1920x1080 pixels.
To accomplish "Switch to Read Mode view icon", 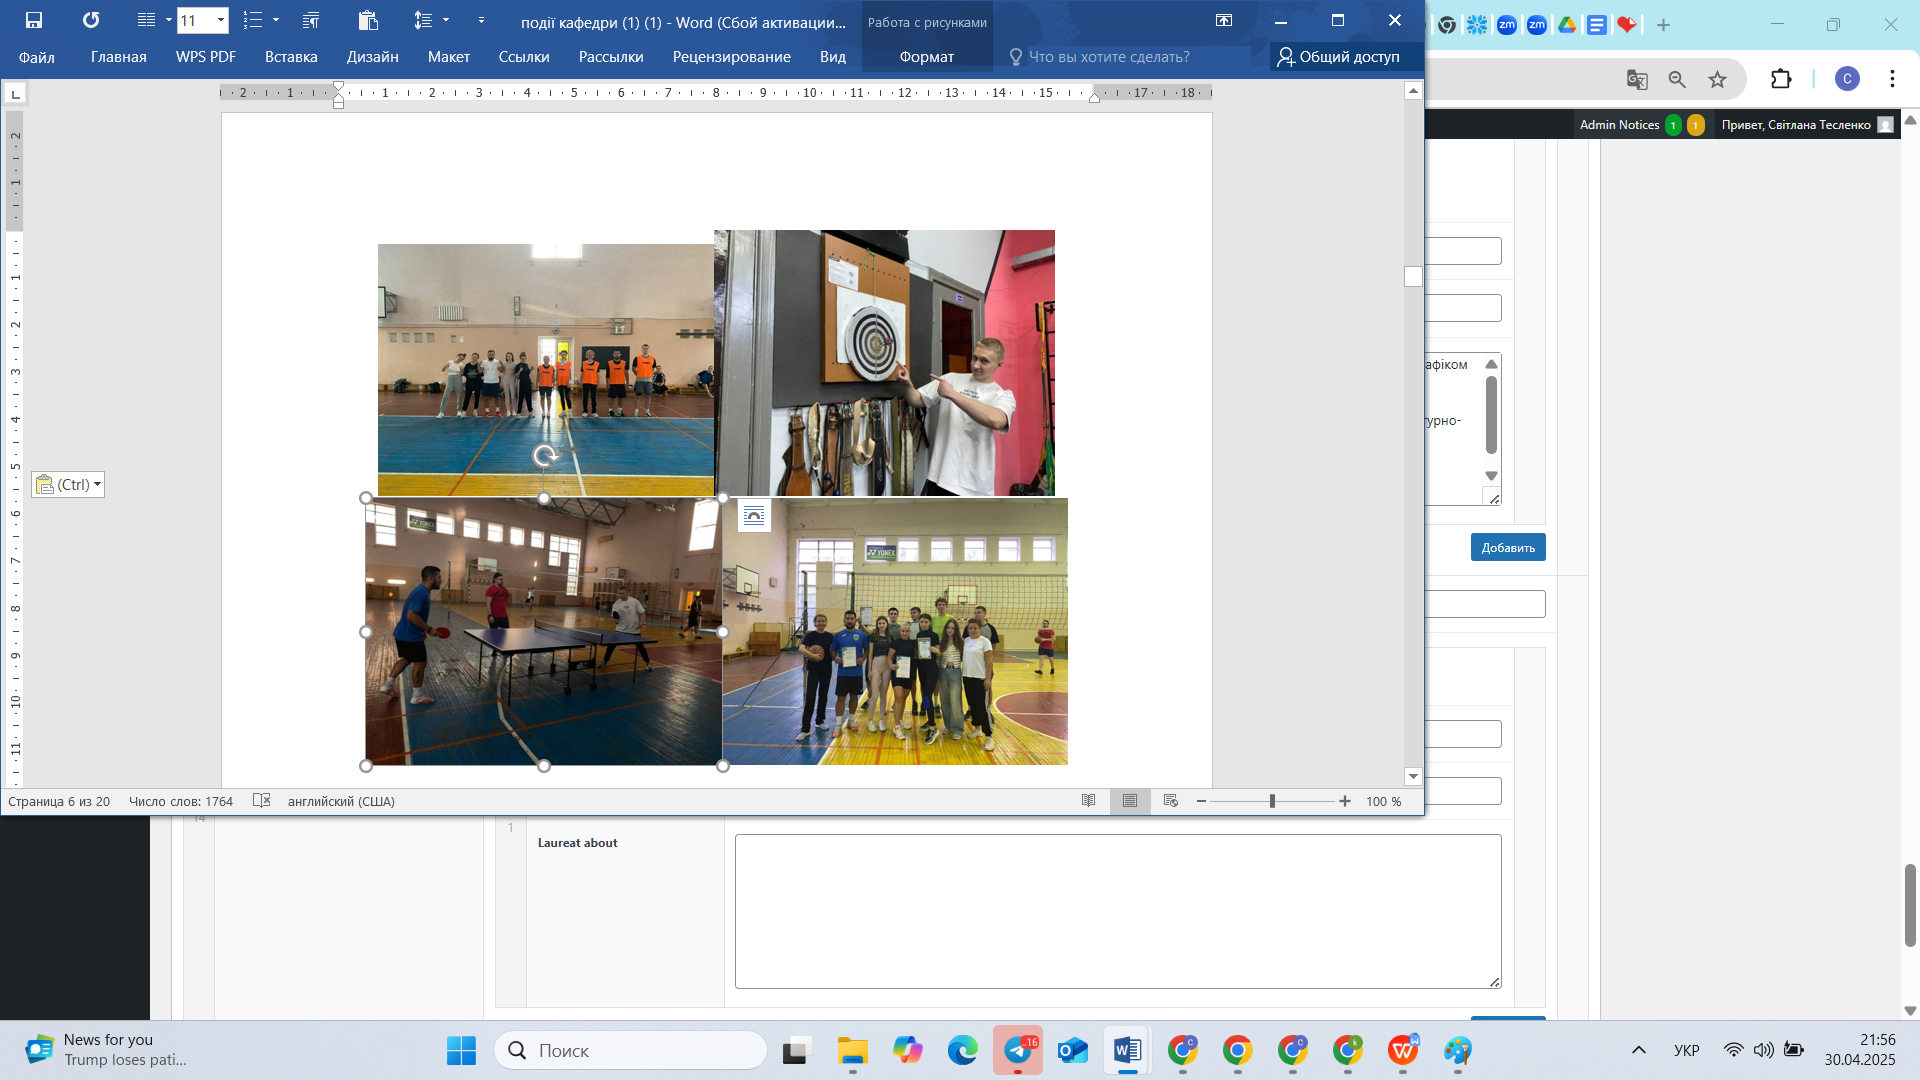I will (x=1089, y=801).
